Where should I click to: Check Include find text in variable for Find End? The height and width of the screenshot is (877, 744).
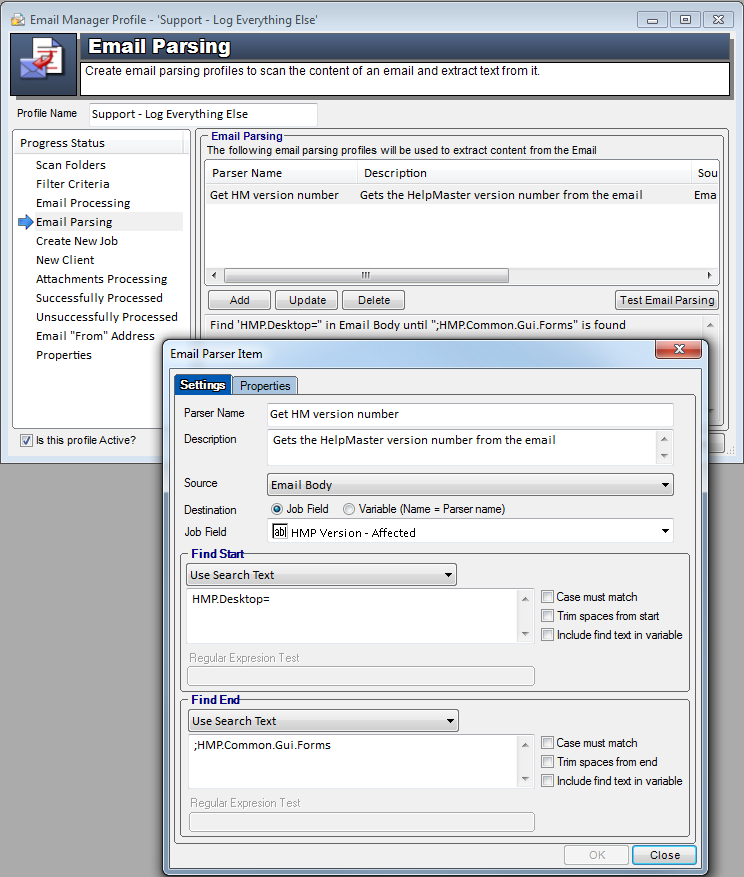pyautogui.click(x=547, y=781)
